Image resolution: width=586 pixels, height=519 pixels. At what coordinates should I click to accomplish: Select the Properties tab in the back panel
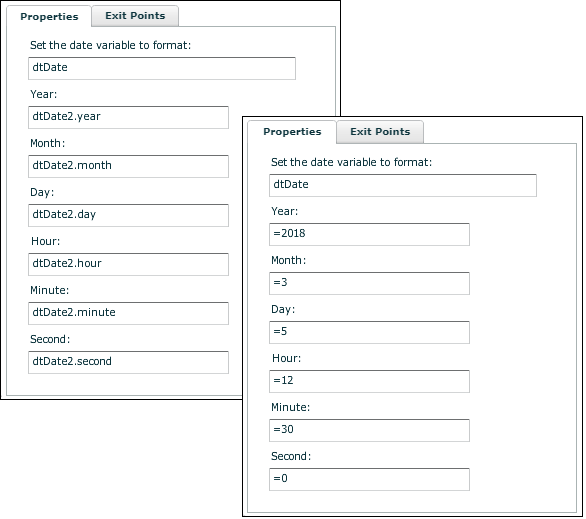pyautogui.click(x=49, y=16)
